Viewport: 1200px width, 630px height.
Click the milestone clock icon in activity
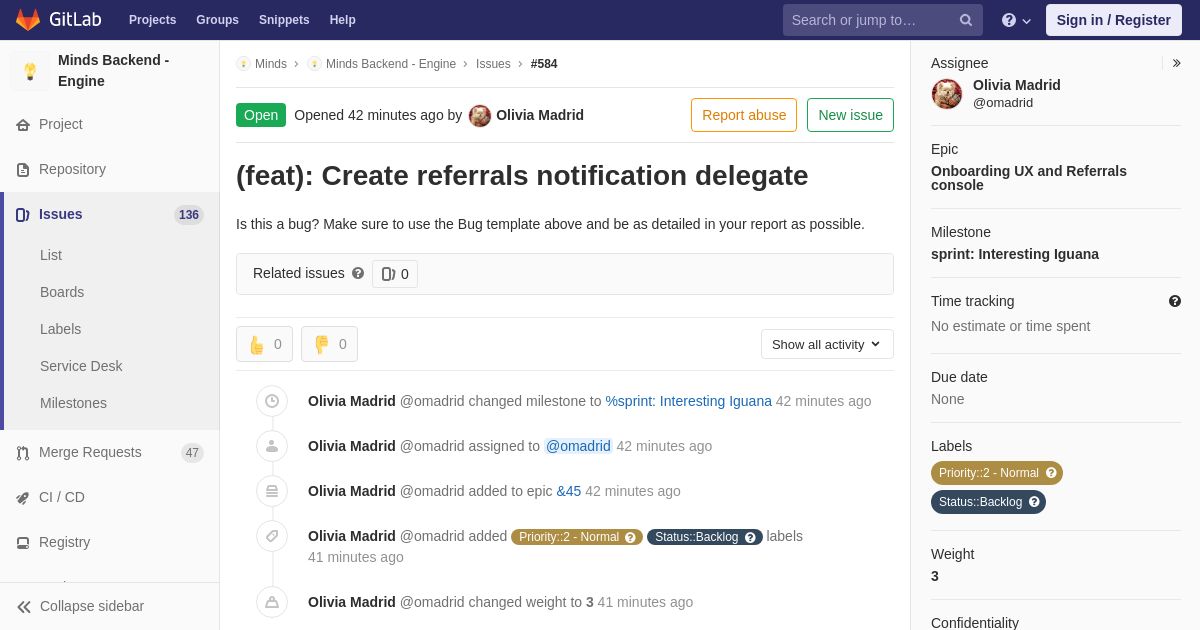(272, 401)
